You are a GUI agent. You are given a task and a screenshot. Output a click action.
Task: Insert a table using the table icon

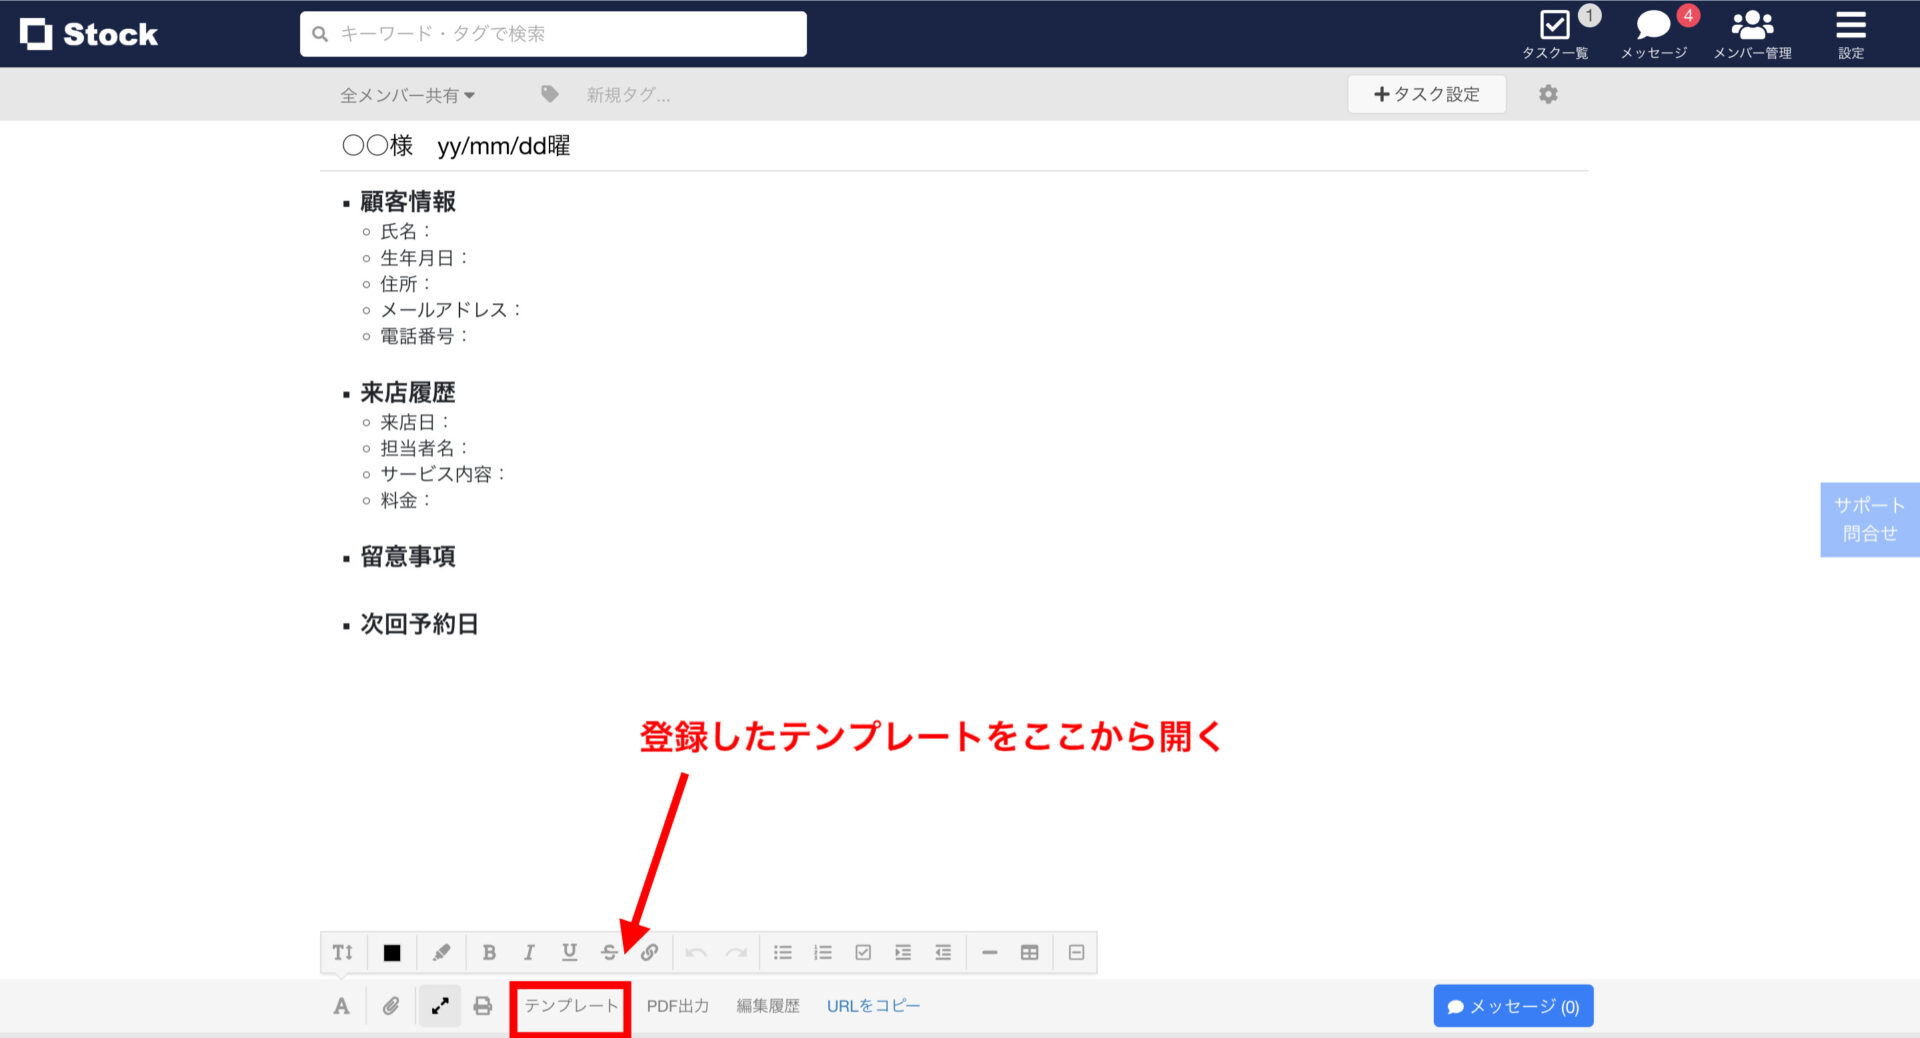click(1029, 952)
